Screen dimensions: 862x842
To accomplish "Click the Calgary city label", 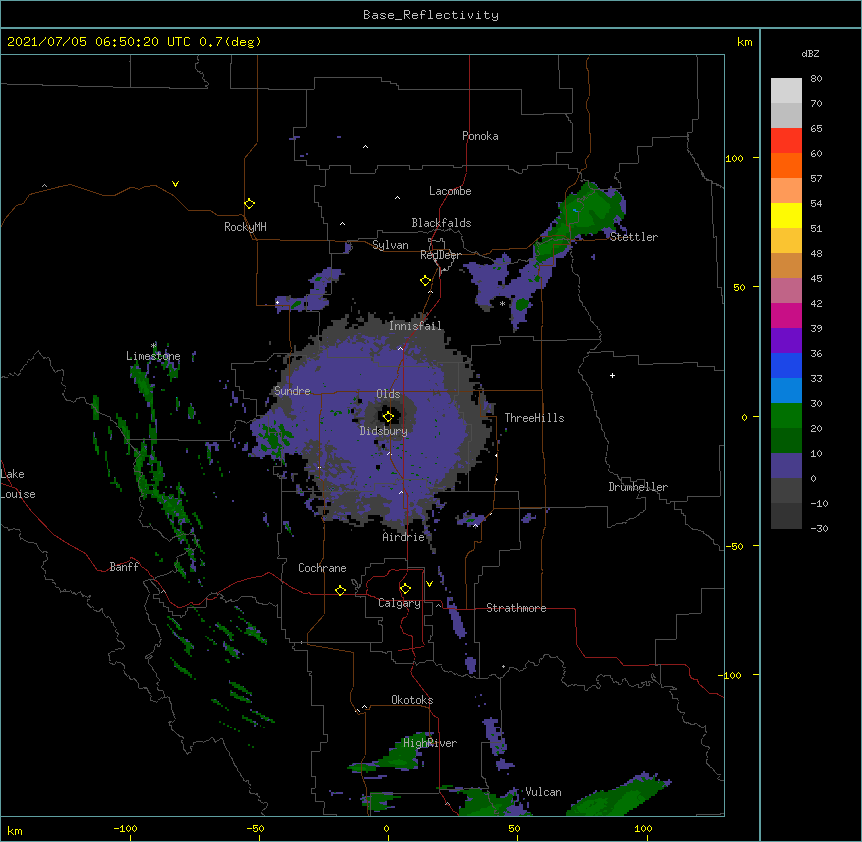I will click(x=399, y=603).
